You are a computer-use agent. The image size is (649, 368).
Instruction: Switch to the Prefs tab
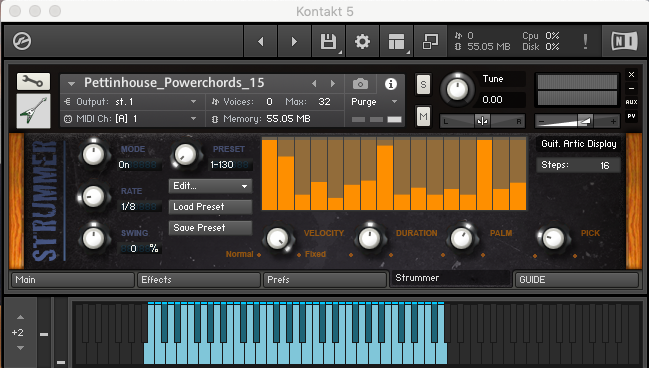pyautogui.click(x=325, y=280)
